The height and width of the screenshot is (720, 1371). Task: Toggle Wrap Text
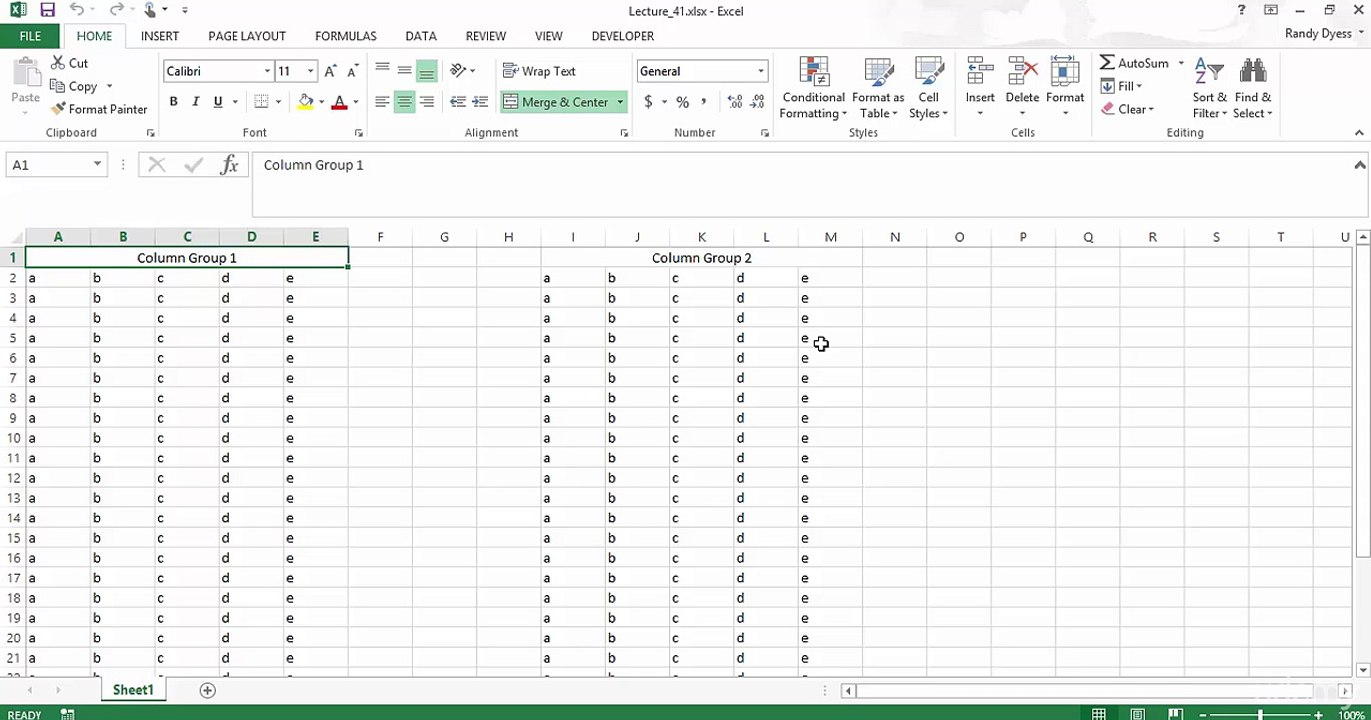[539, 71]
